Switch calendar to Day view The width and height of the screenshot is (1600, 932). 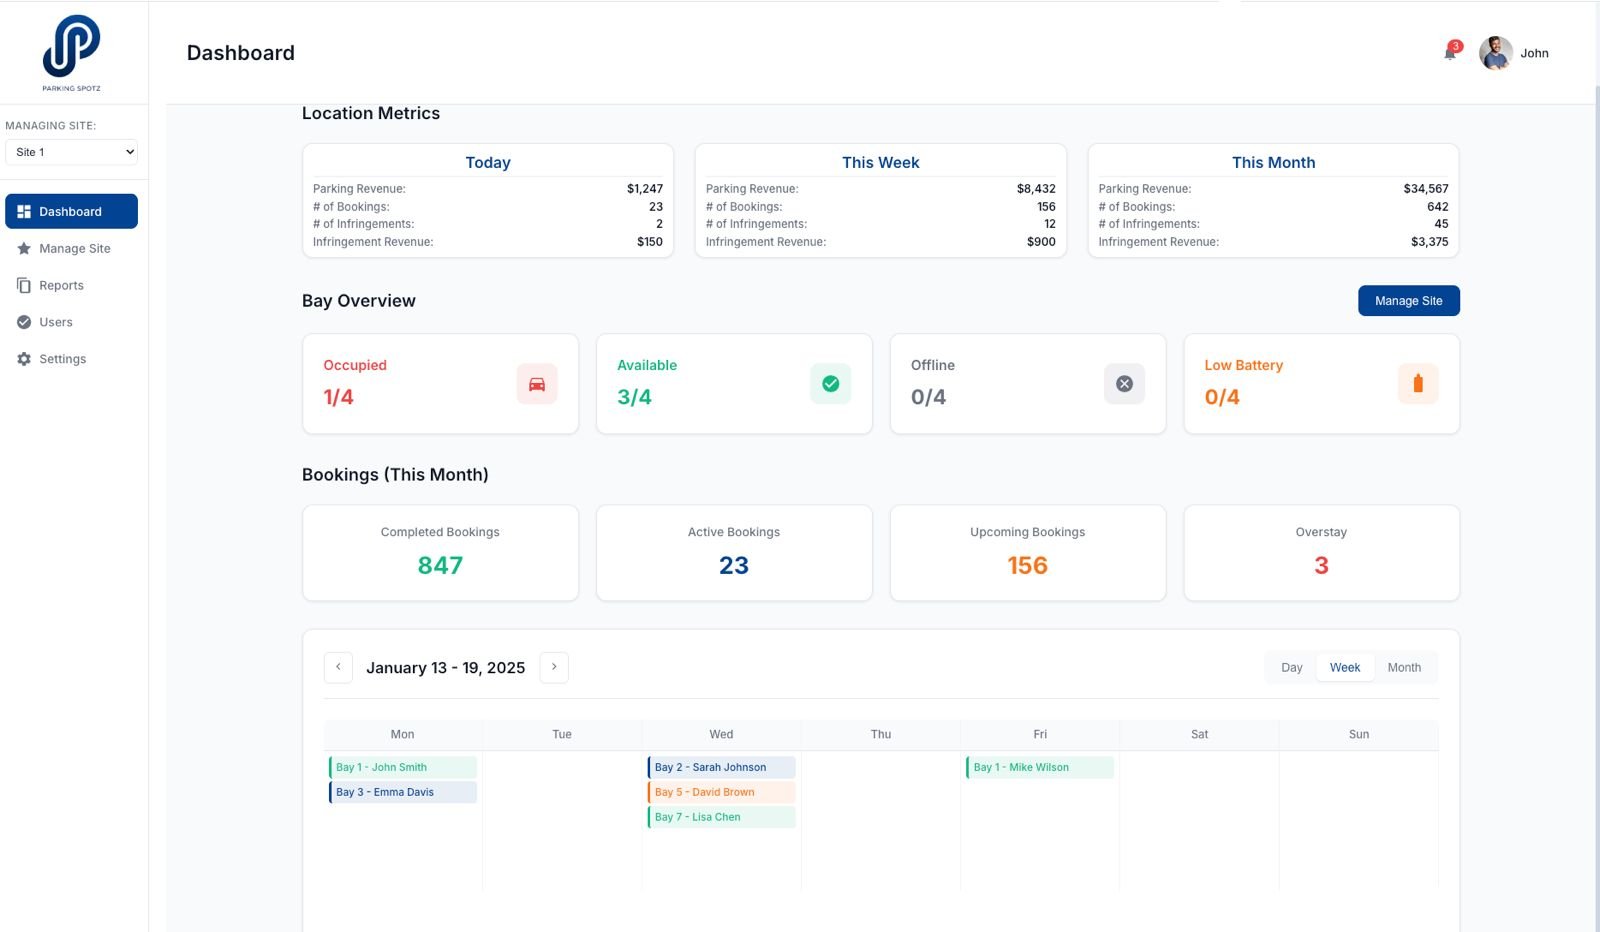click(x=1292, y=668)
